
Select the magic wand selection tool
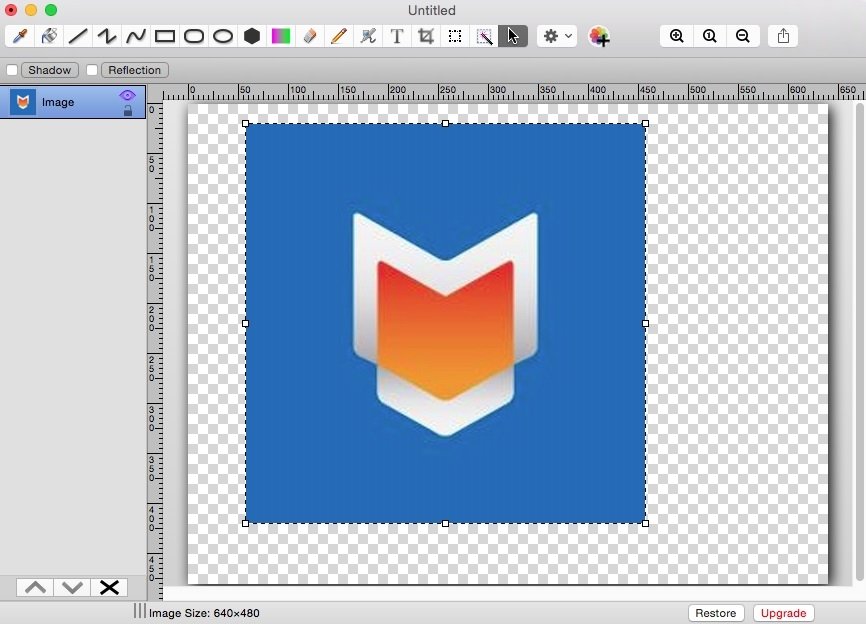click(484, 36)
